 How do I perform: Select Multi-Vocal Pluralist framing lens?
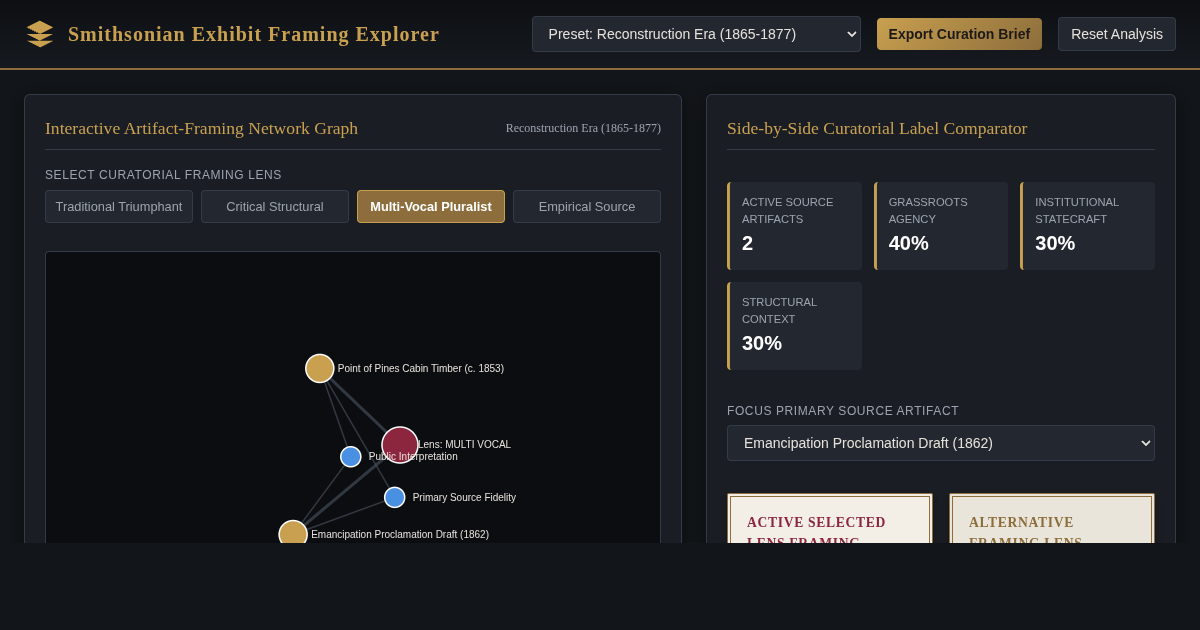pos(431,207)
